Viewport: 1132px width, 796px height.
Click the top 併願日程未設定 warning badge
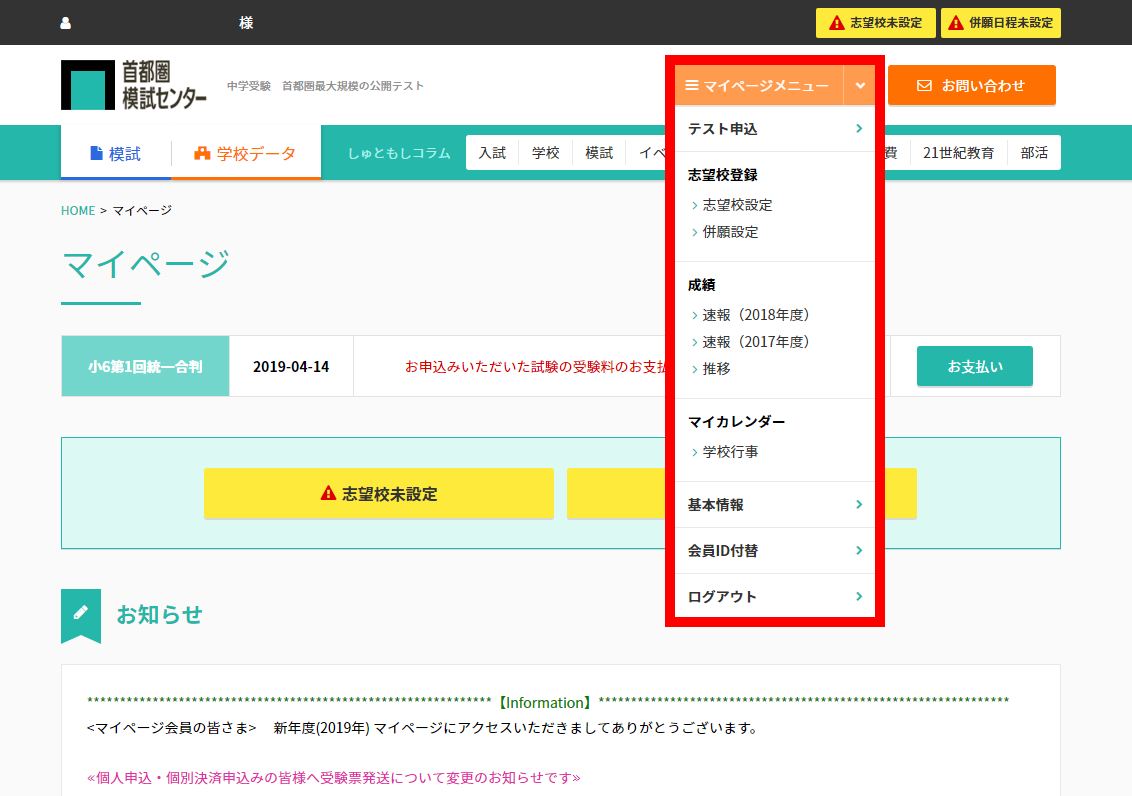click(x=1000, y=23)
